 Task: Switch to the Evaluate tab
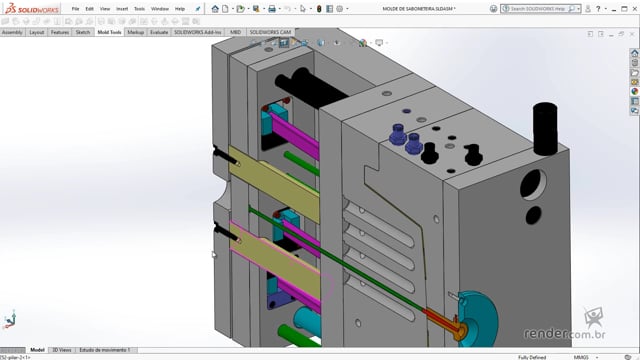click(159, 32)
